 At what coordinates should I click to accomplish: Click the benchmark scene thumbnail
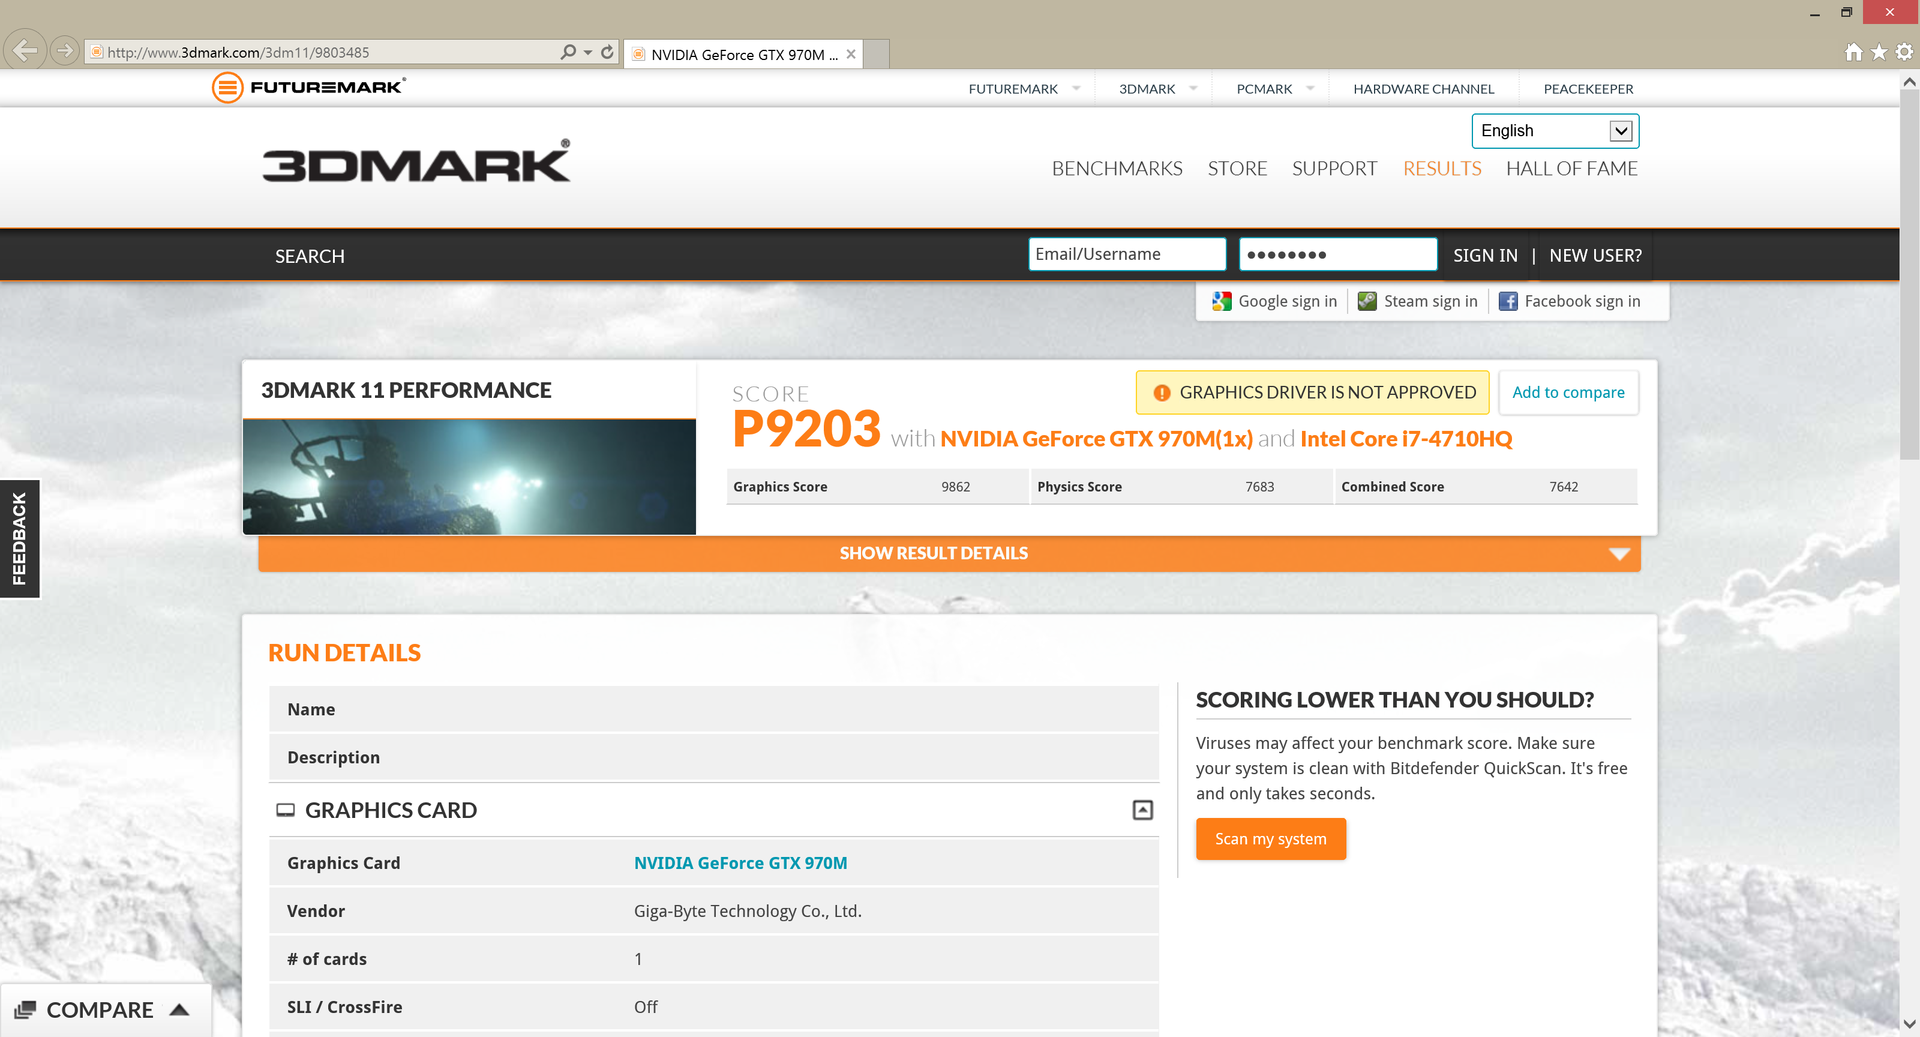469,477
